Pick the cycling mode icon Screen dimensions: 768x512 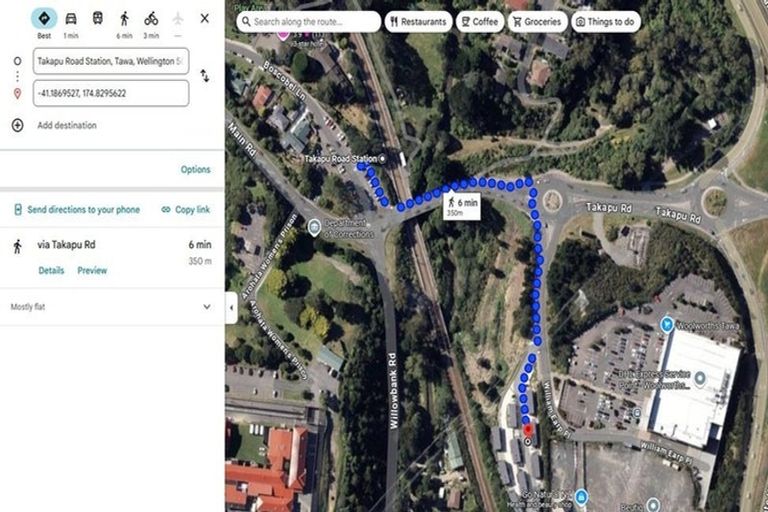(151, 19)
